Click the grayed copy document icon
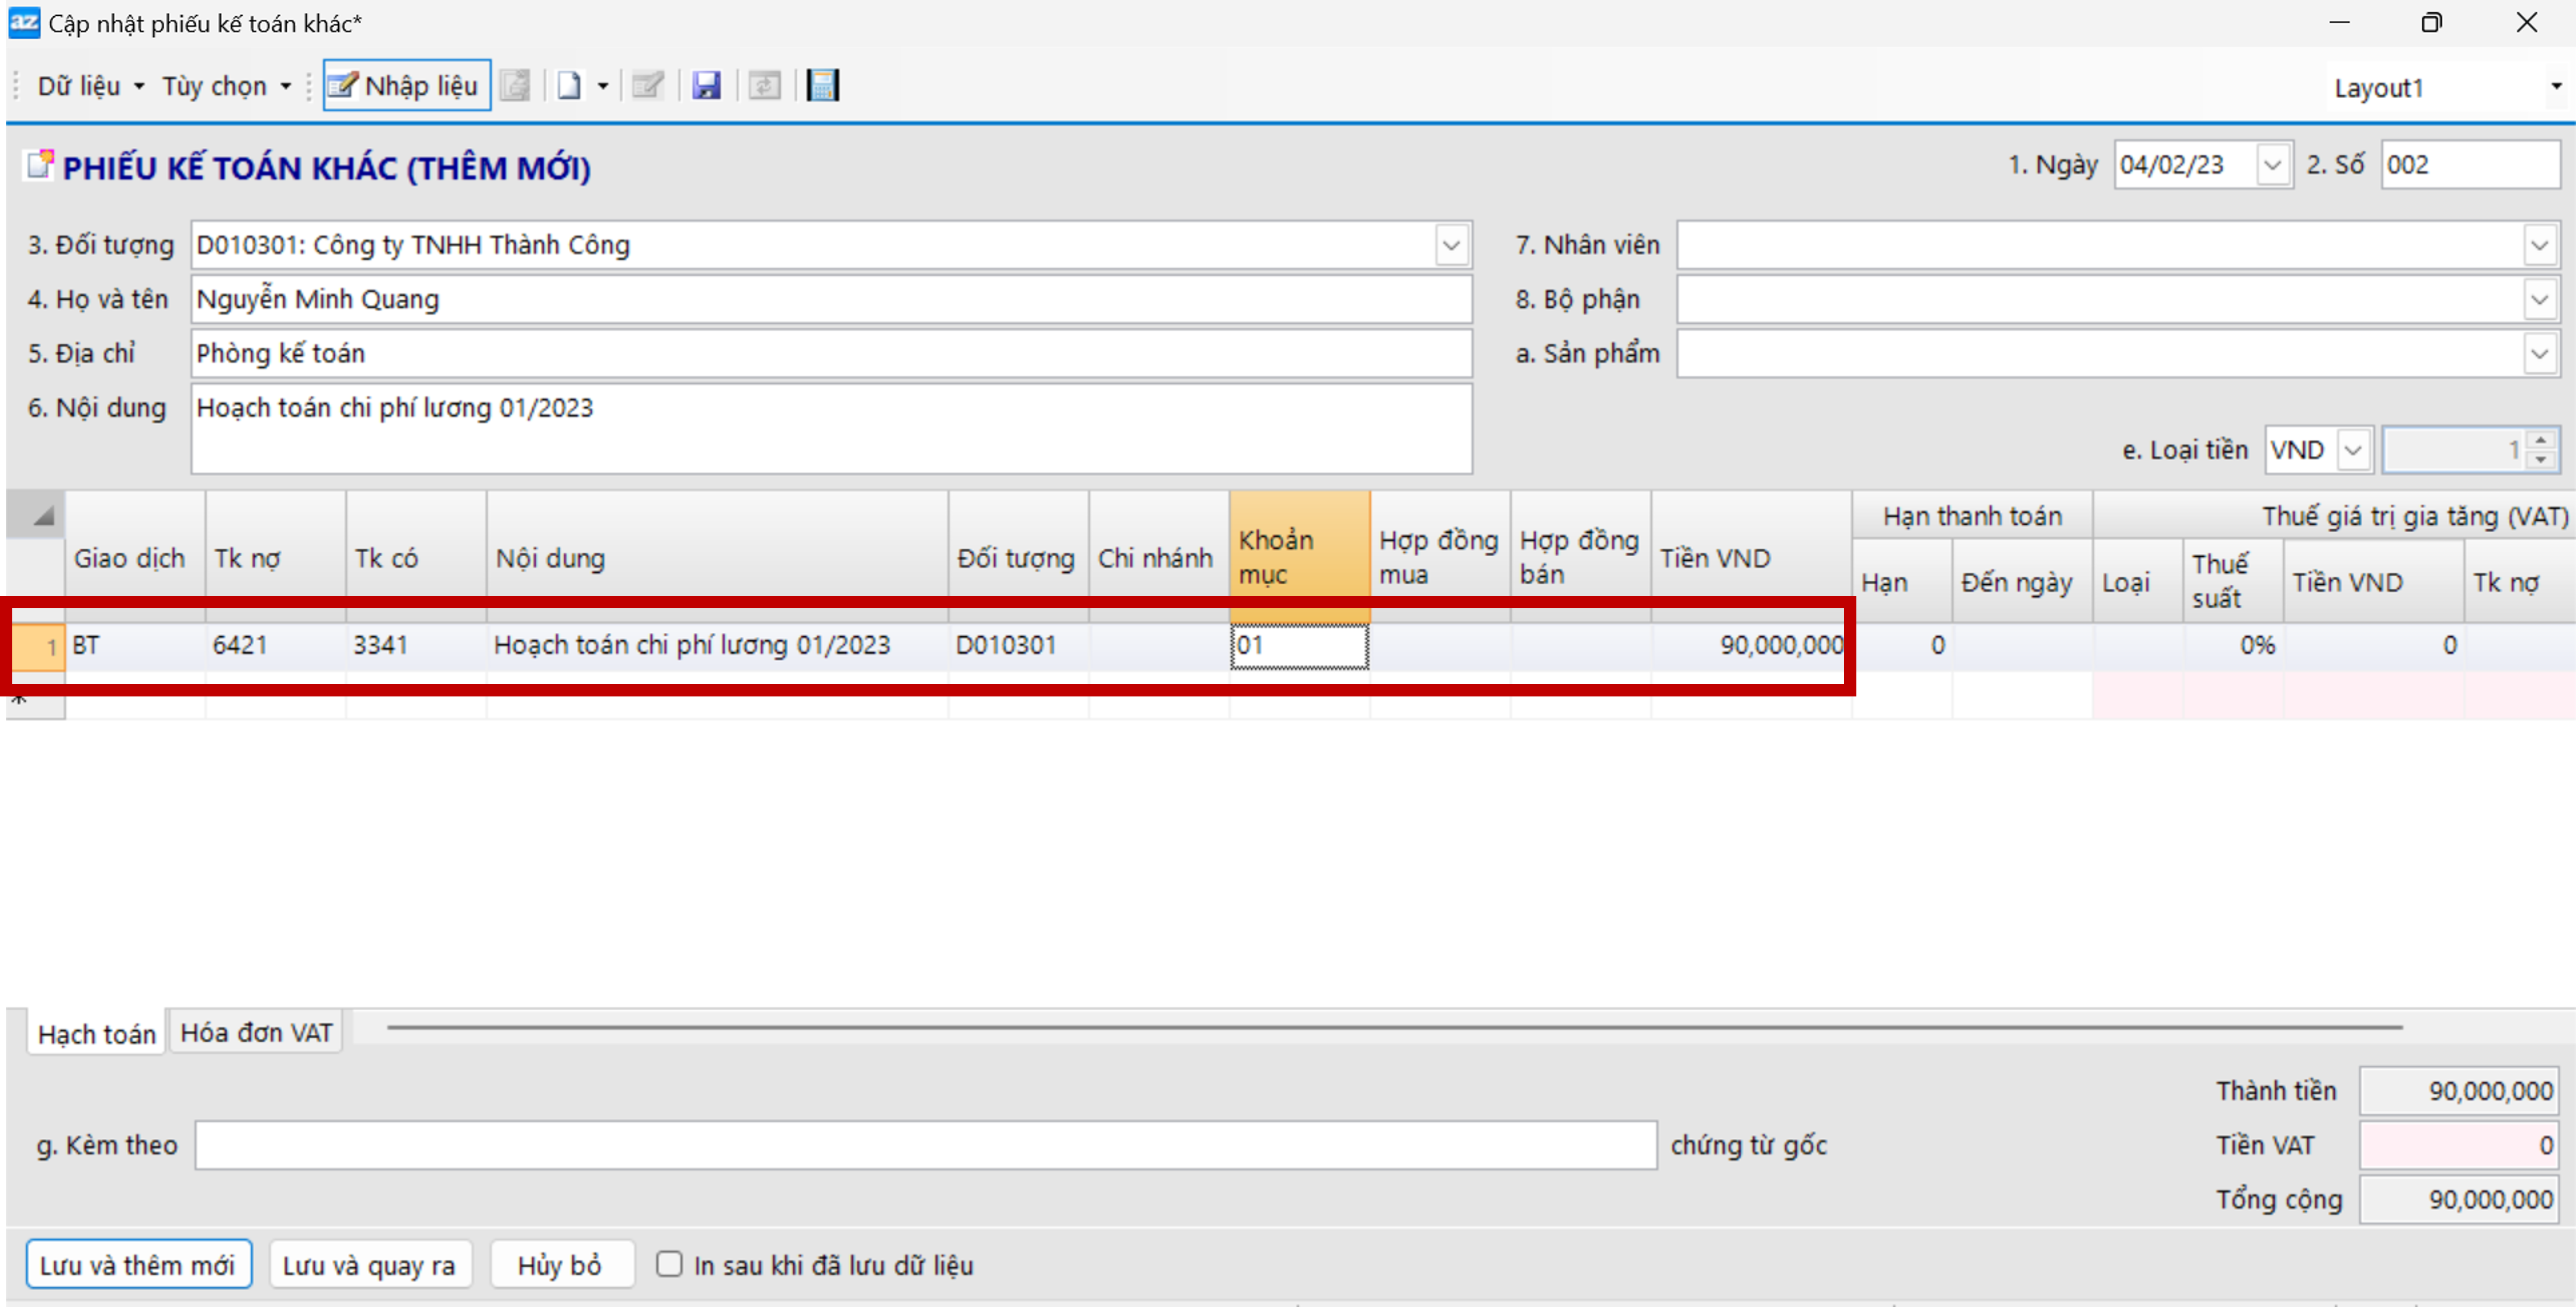Viewport: 2576px width, 1307px height. (515, 86)
